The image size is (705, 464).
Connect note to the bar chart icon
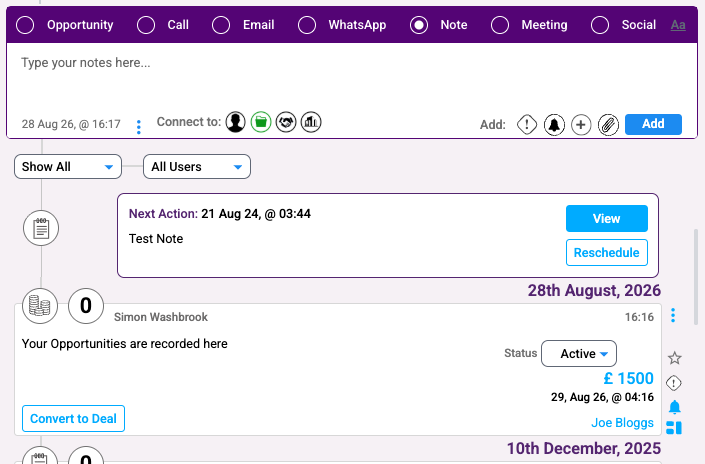pyautogui.click(x=311, y=122)
